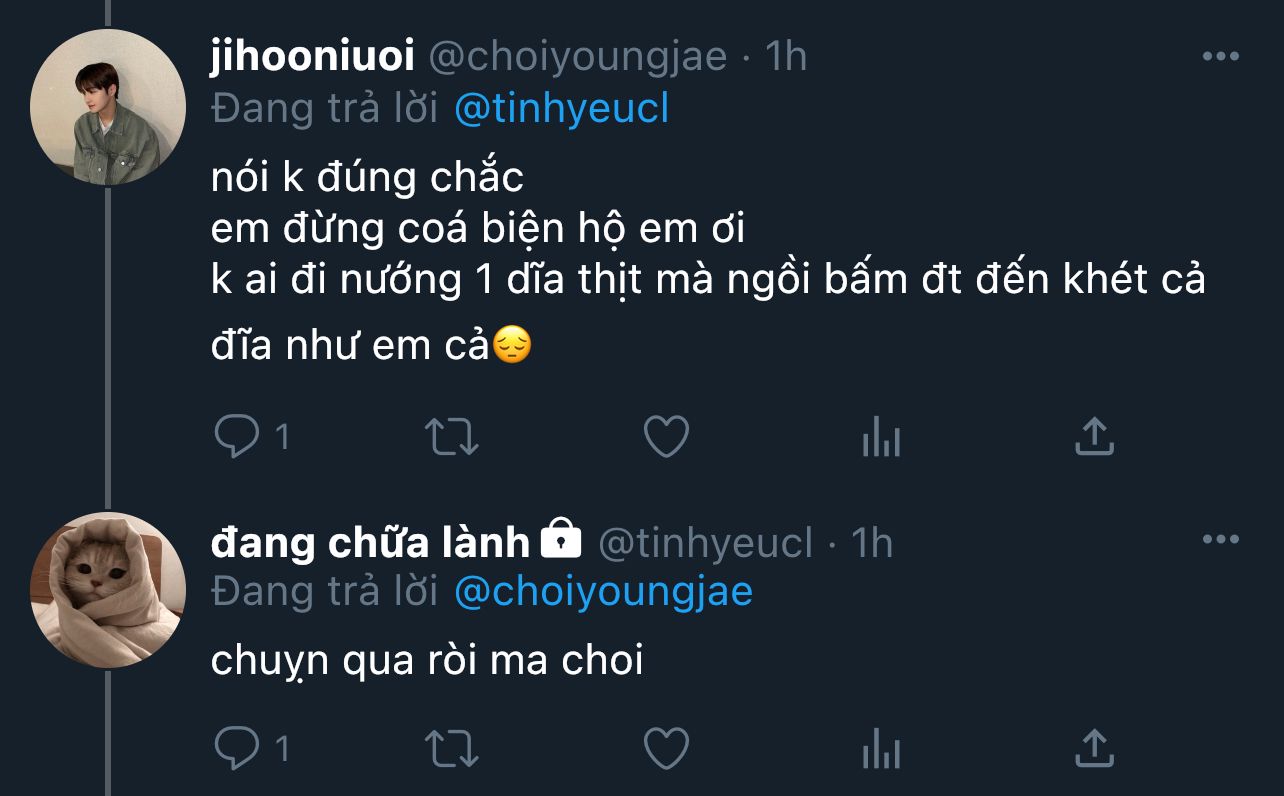The width and height of the screenshot is (1284, 796).
Task: Reply to jihooniuoi's tweet
Action: (x=237, y=437)
